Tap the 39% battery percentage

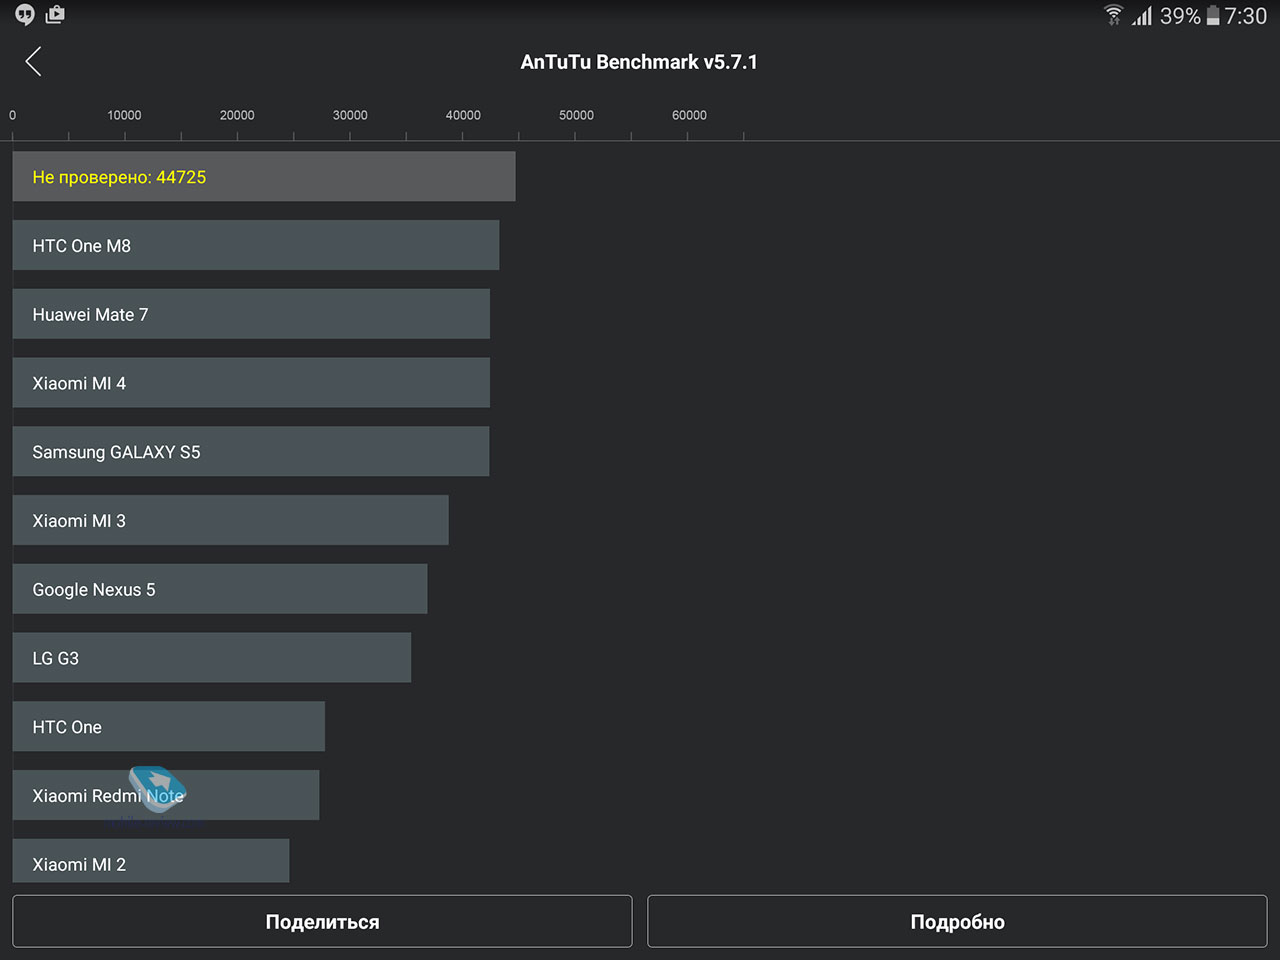[x=1180, y=16]
